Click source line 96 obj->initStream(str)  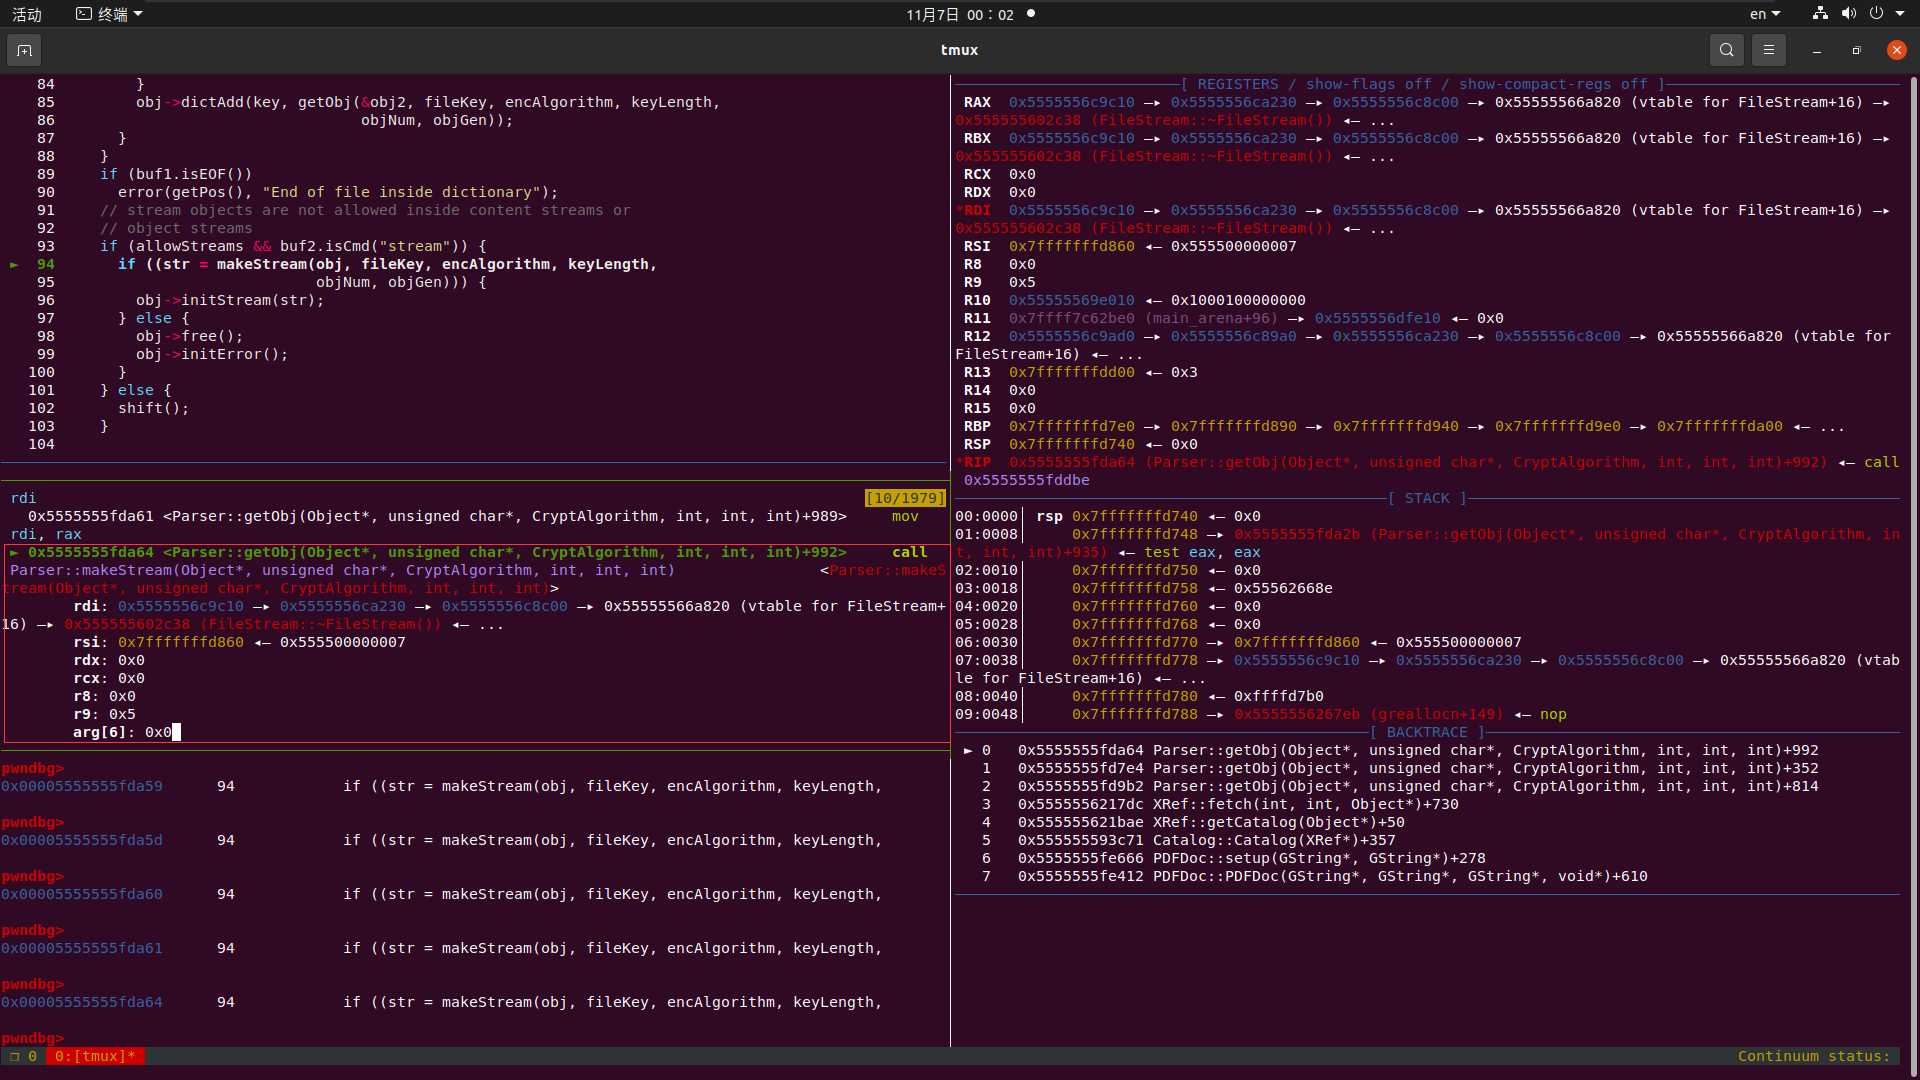[x=230, y=300]
